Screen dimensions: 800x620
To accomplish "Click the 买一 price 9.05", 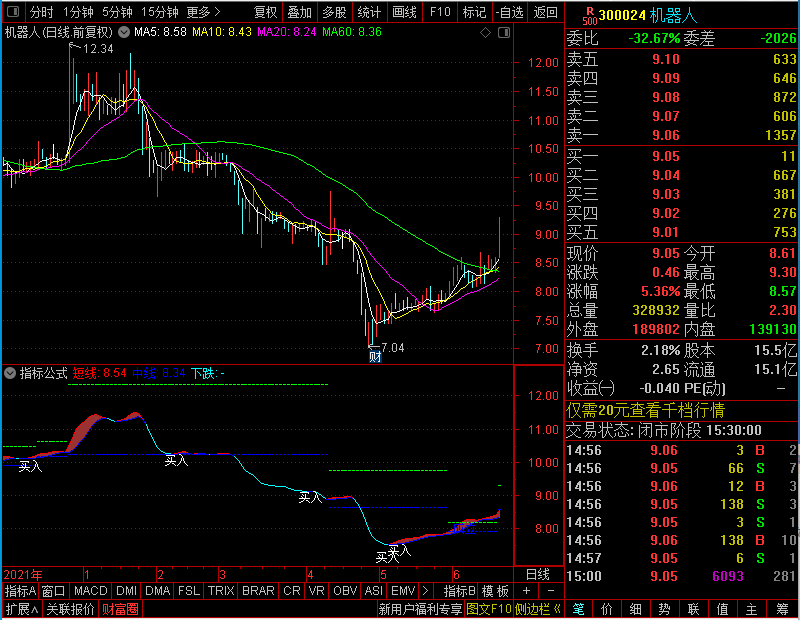I will [665, 156].
